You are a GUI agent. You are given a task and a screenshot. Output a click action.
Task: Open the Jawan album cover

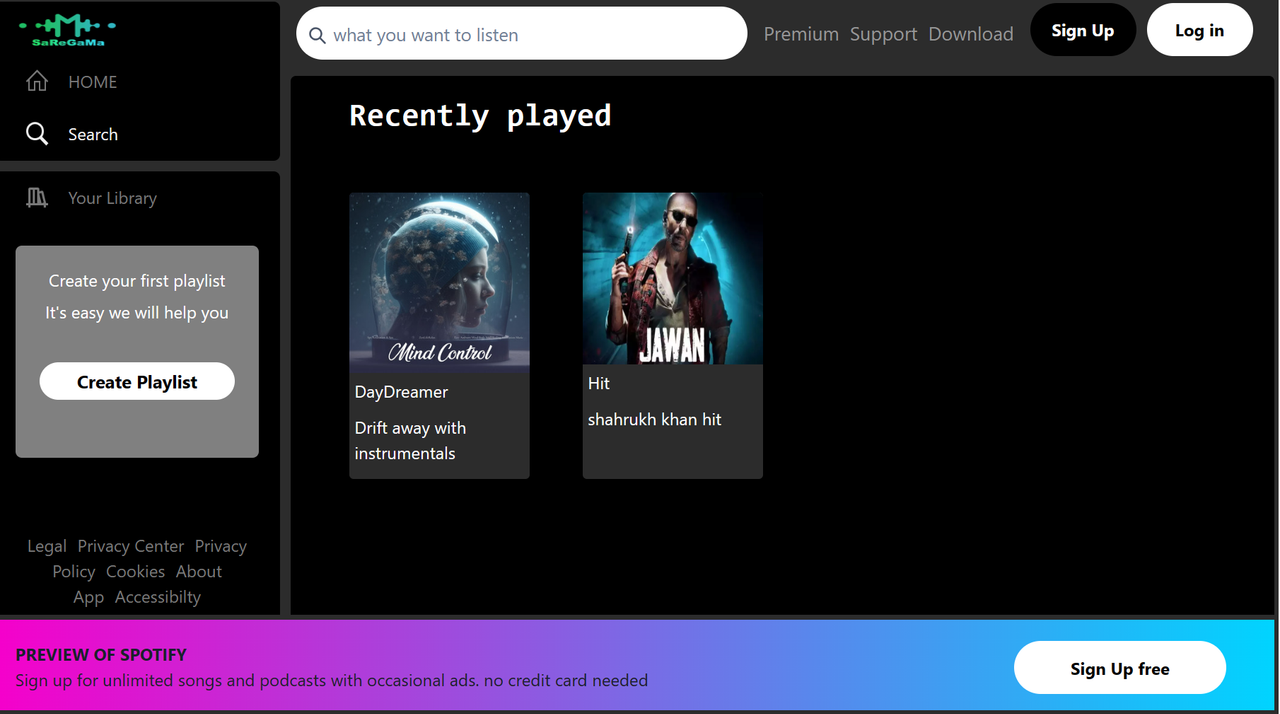click(672, 278)
